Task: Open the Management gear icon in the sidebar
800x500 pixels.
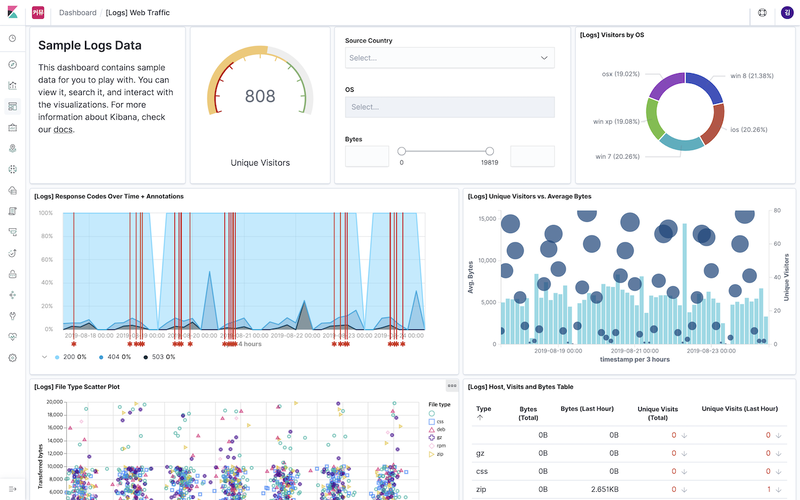Action: coord(13,358)
